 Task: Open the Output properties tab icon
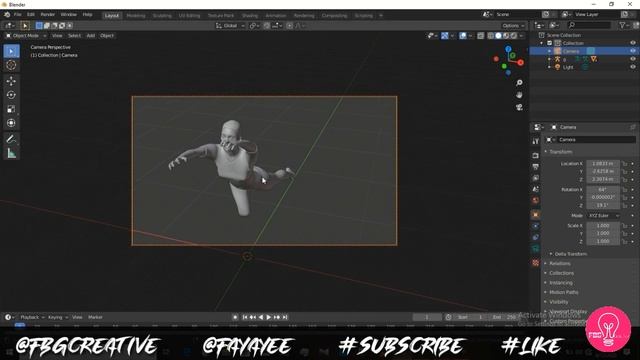coord(536,167)
